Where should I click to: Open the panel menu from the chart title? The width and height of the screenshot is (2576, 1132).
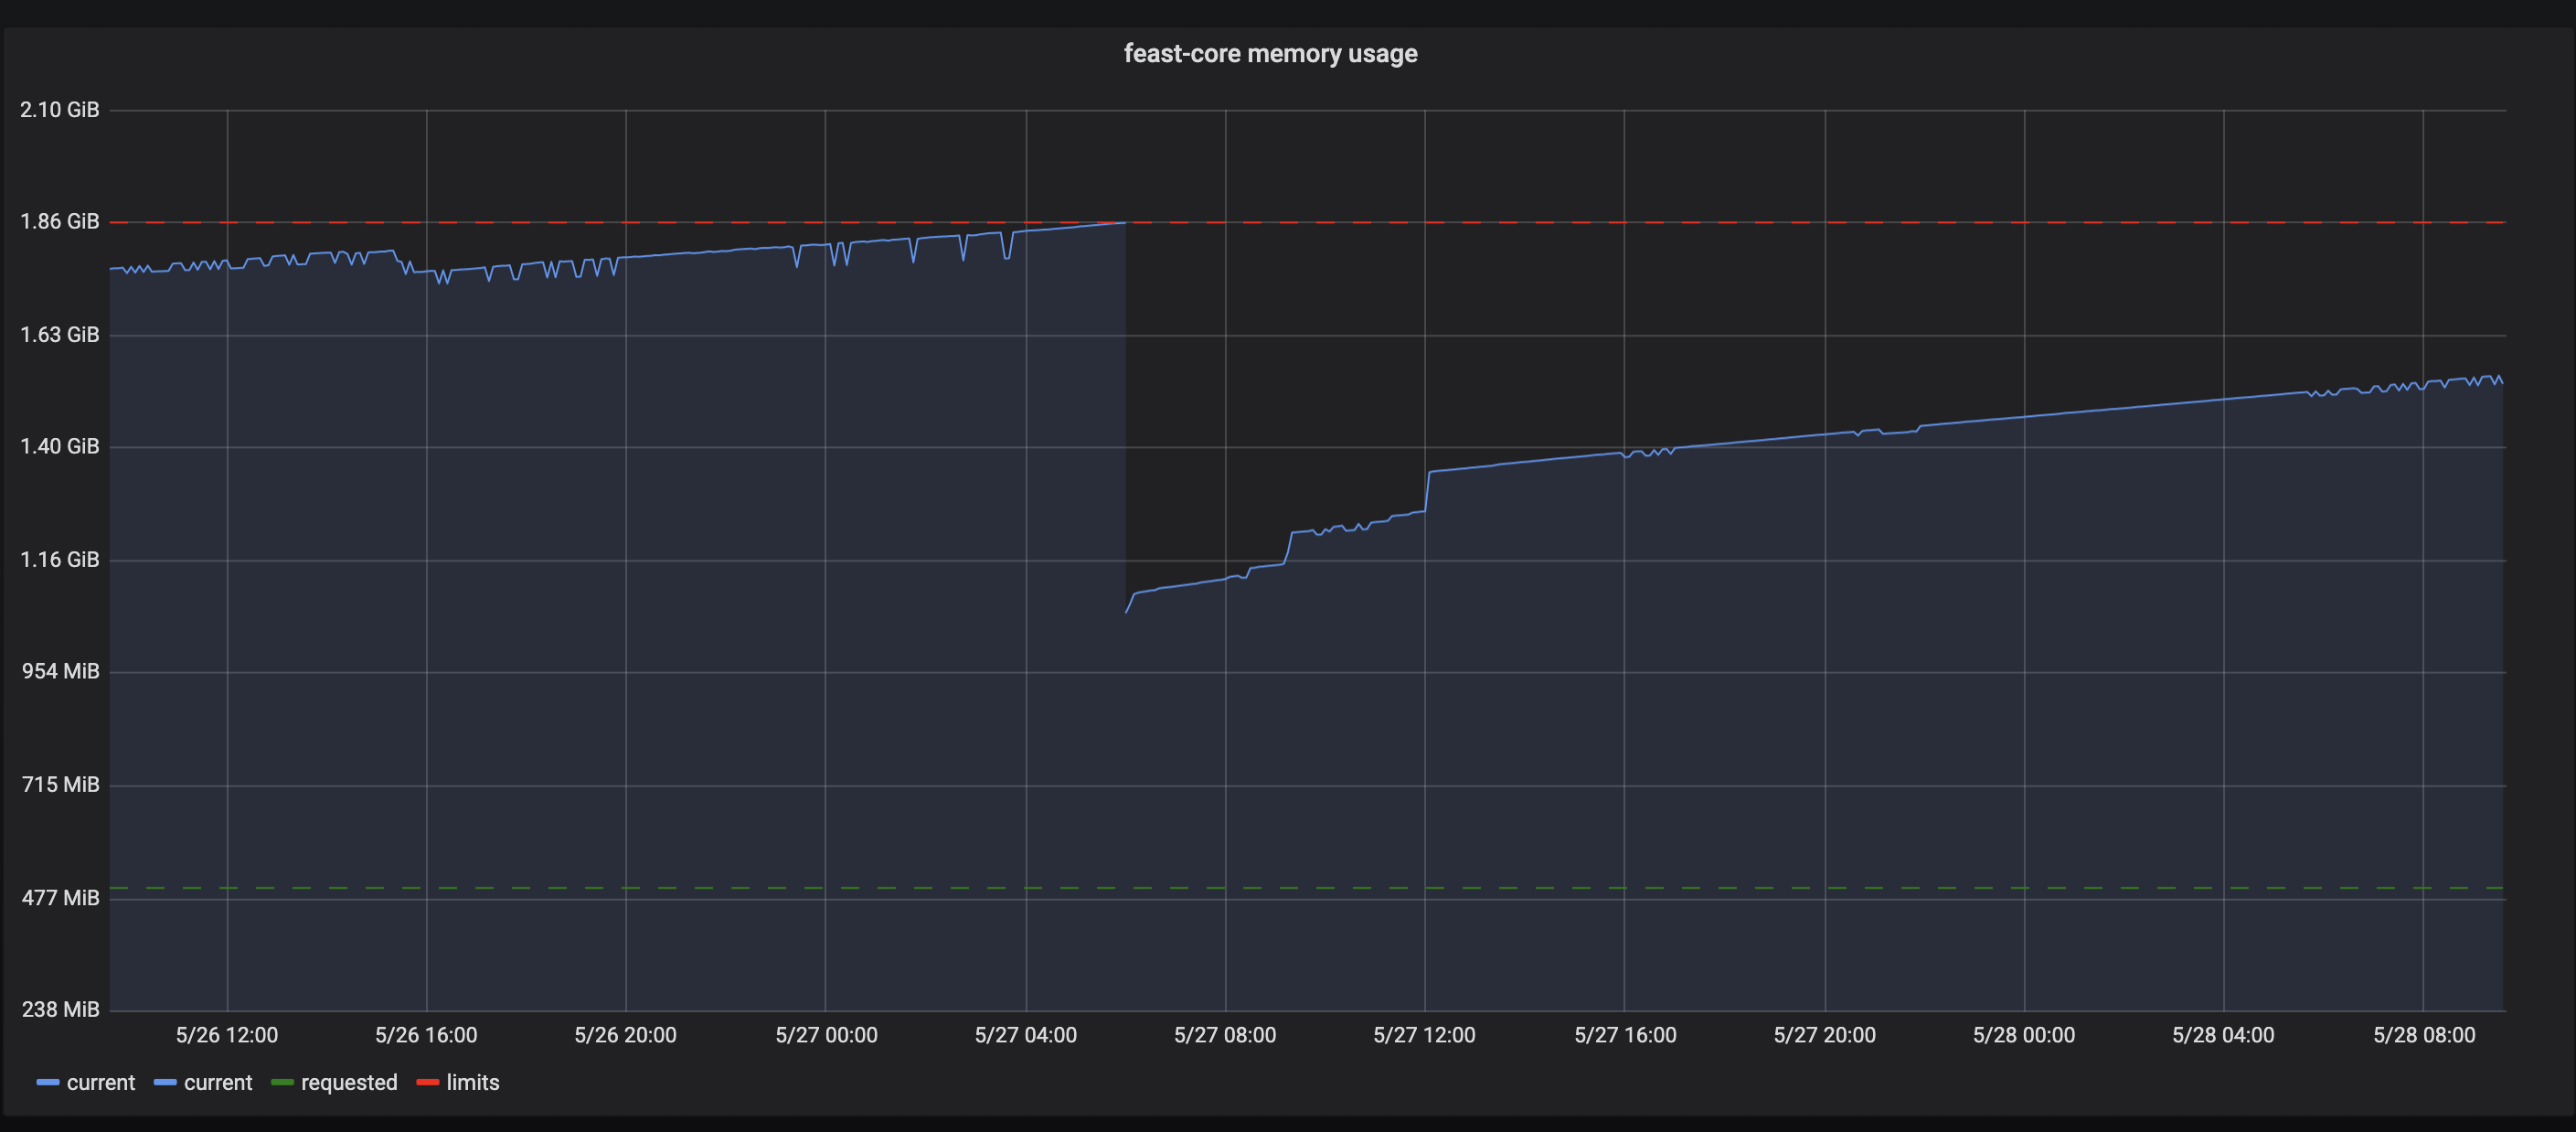tap(1271, 53)
